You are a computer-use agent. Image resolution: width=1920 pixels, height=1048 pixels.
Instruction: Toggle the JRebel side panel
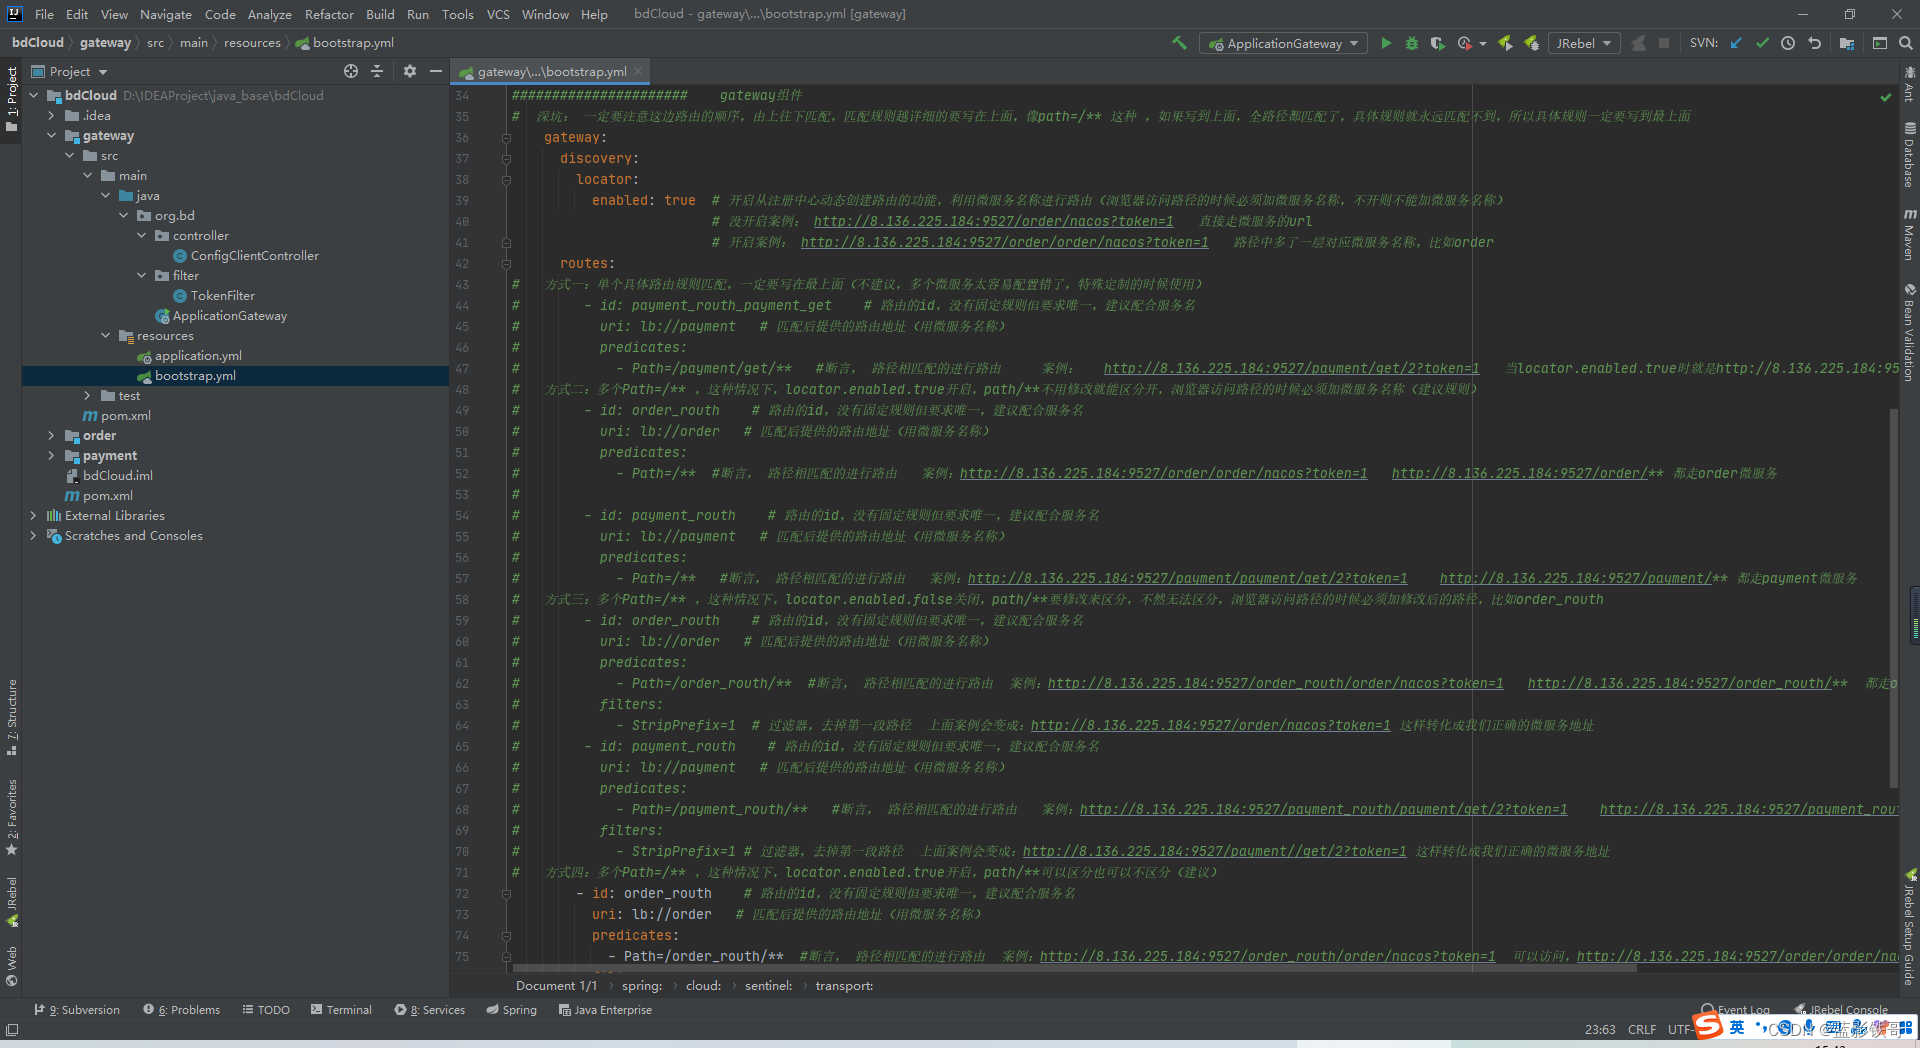click(11, 901)
